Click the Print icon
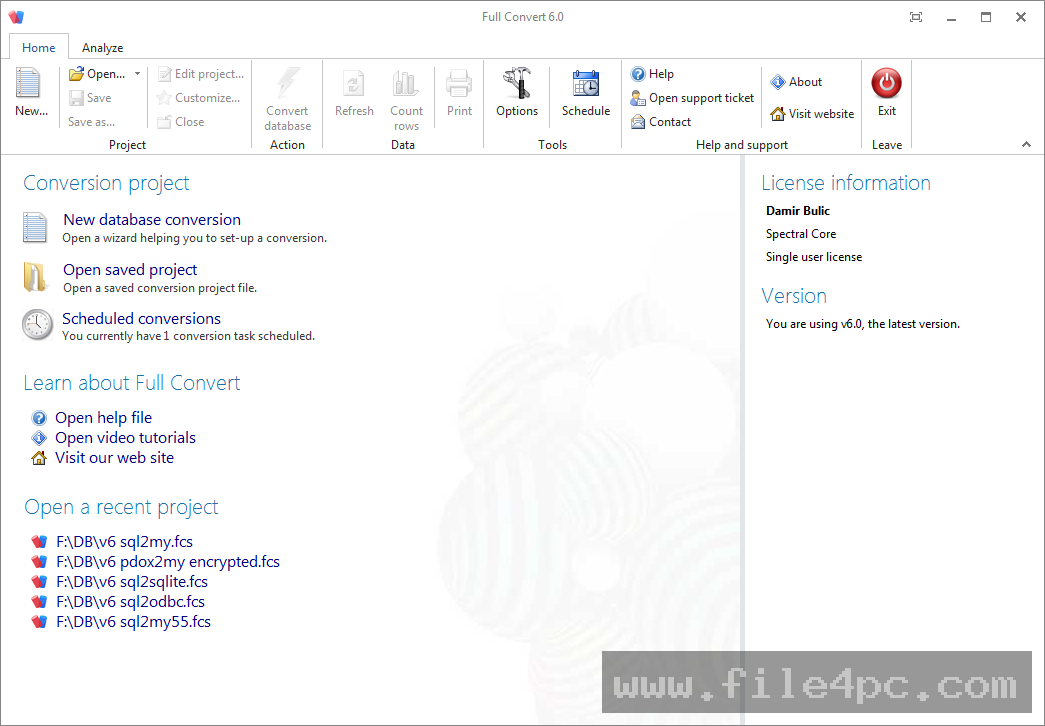The width and height of the screenshot is (1045, 726). click(x=459, y=84)
